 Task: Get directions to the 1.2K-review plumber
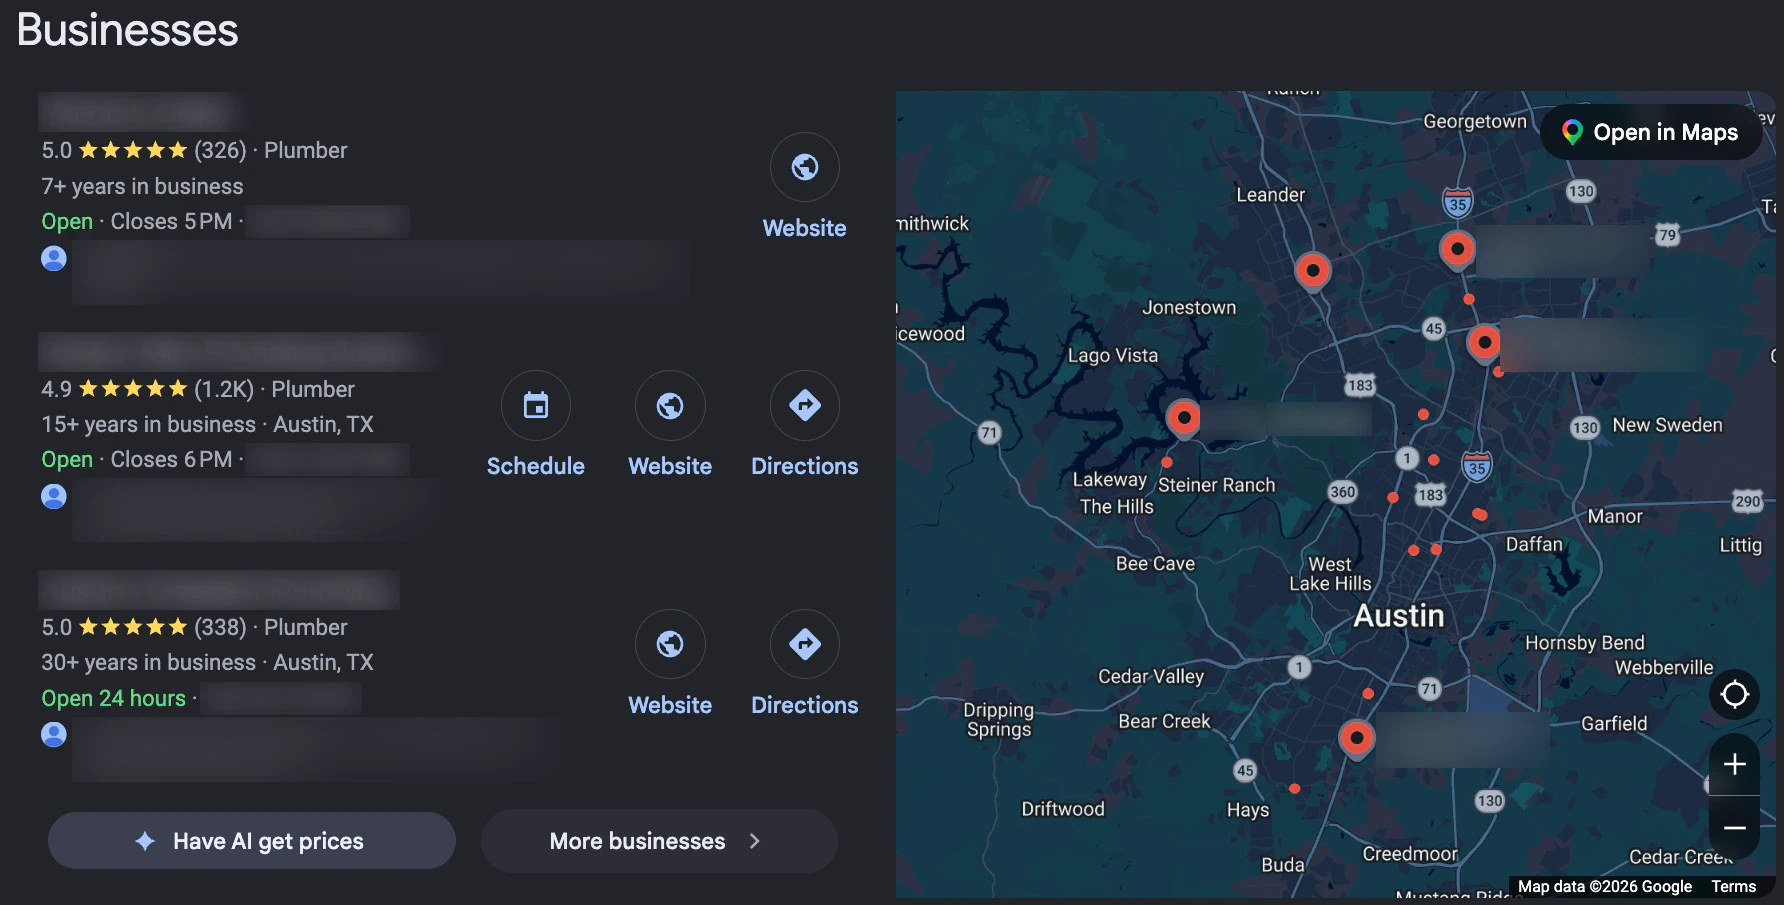click(805, 405)
